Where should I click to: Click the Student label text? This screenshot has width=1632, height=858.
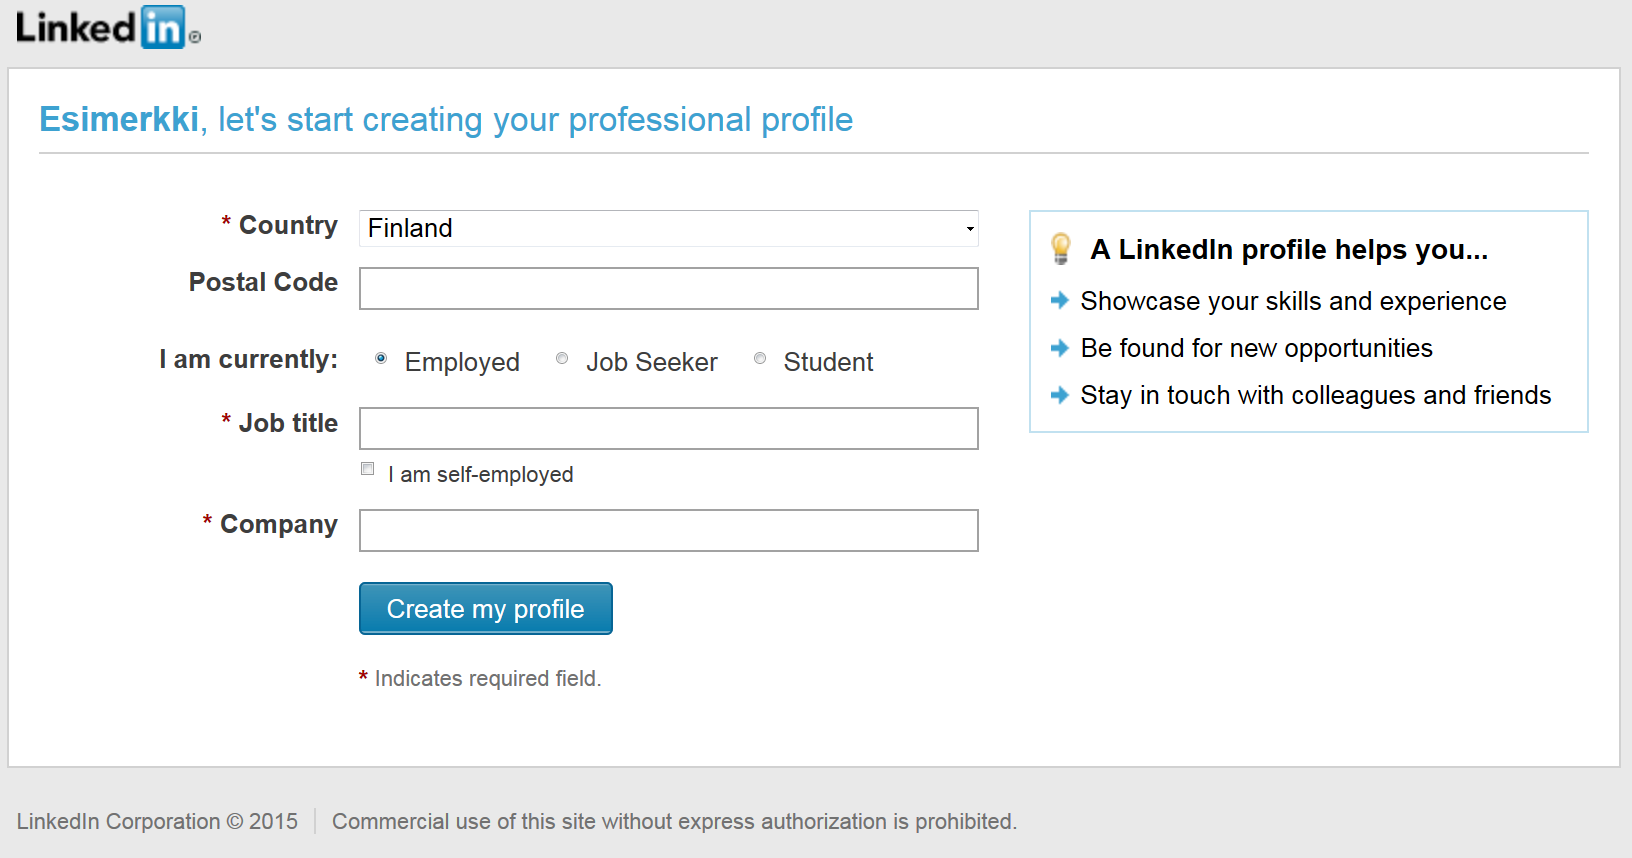click(x=828, y=362)
